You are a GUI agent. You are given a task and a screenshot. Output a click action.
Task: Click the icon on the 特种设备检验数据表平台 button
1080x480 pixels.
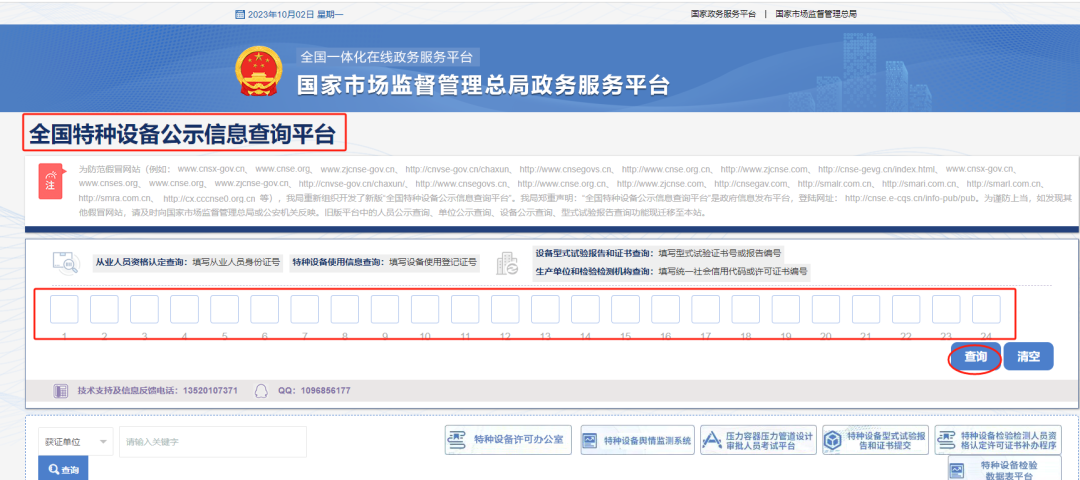tap(958, 470)
